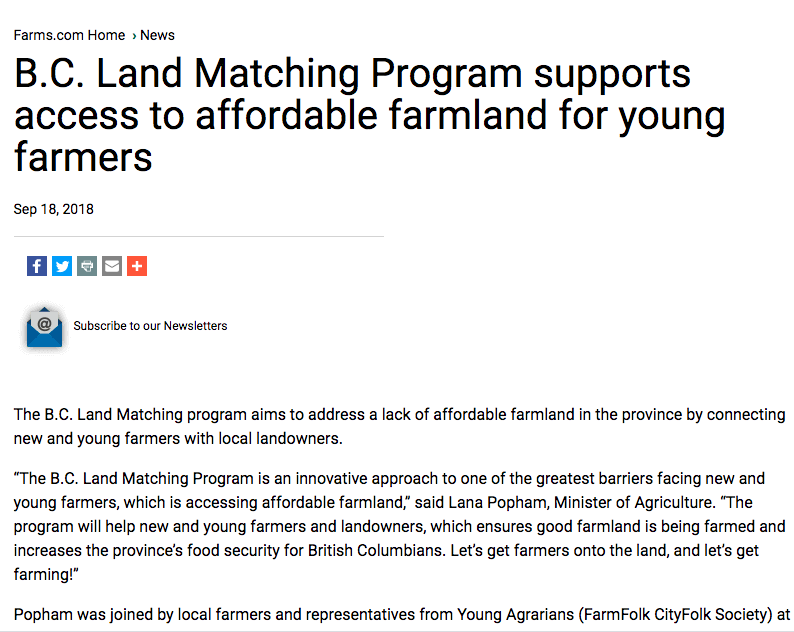Click the breadcrumb separator arrow
The height and width of the screenshot is (632, 794).
134,35
